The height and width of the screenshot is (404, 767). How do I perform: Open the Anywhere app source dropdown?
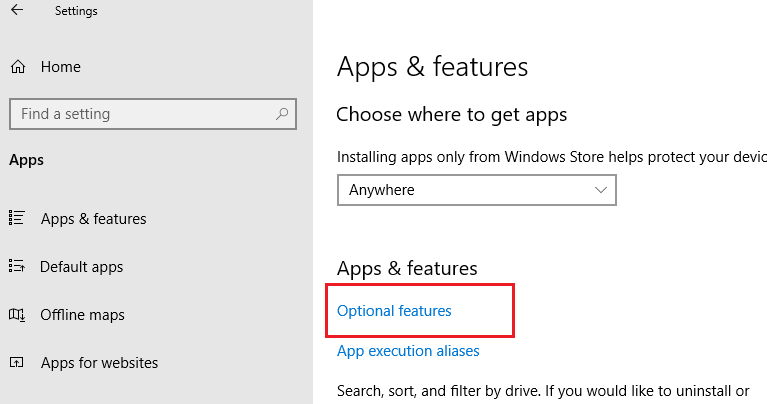(476, 190)
